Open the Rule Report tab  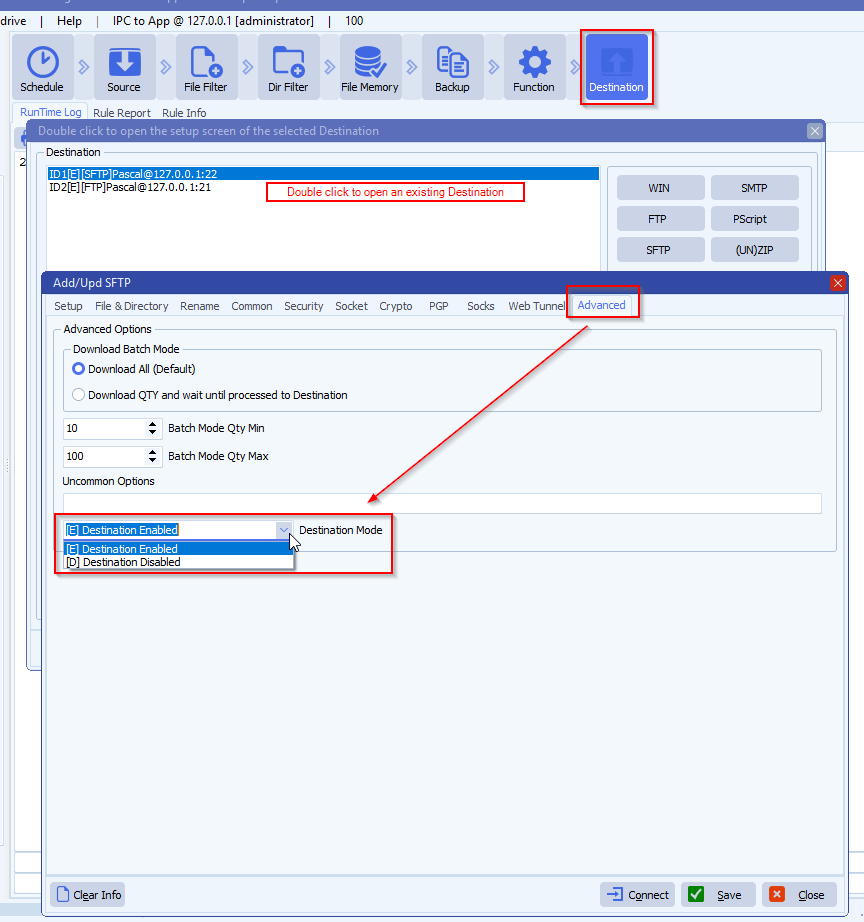122,113
